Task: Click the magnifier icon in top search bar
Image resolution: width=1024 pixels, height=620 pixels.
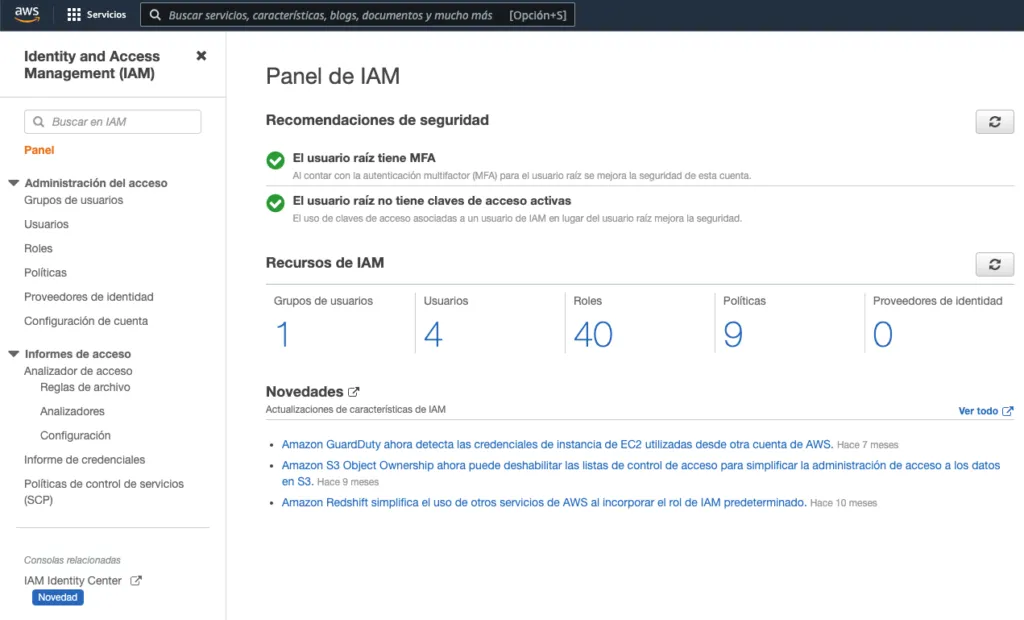Action: (x=155, y=15)
